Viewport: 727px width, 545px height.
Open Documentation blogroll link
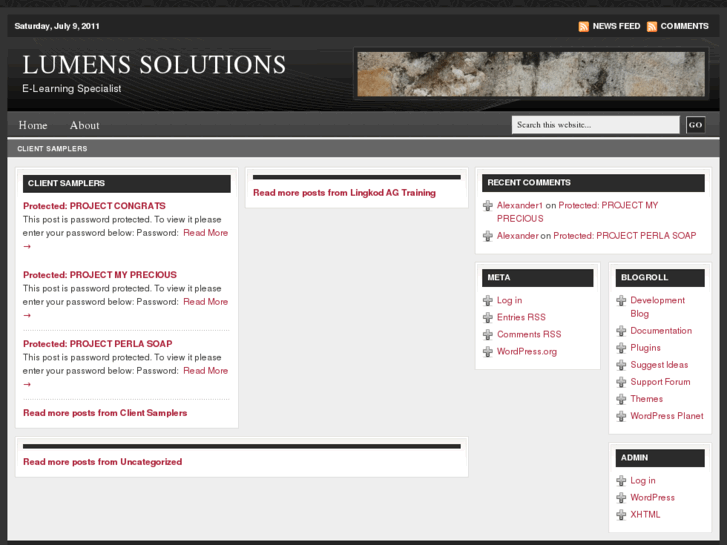(x=661, y=331)
